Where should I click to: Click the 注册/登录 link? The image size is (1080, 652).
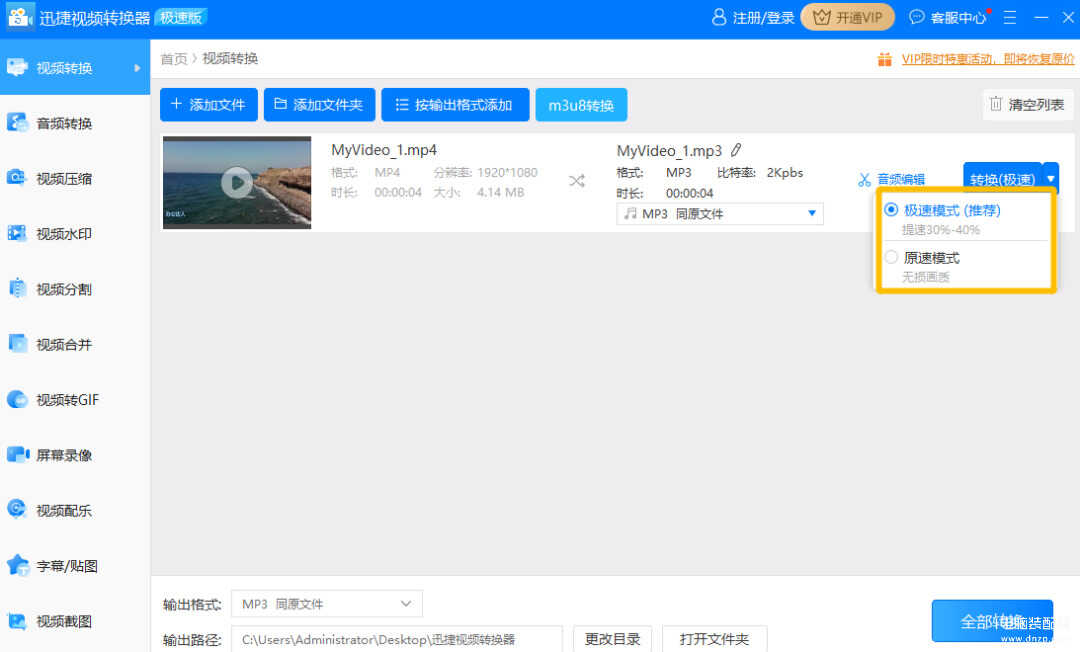(763, 18)
